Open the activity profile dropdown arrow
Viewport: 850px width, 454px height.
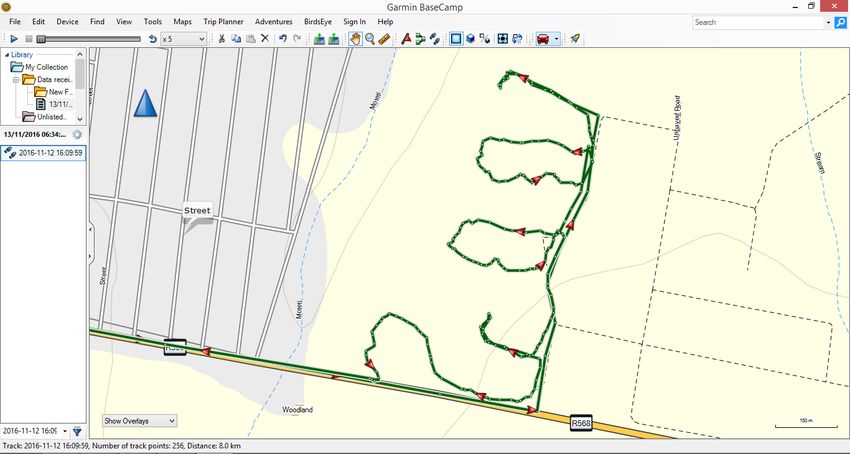tap(556, 39)
